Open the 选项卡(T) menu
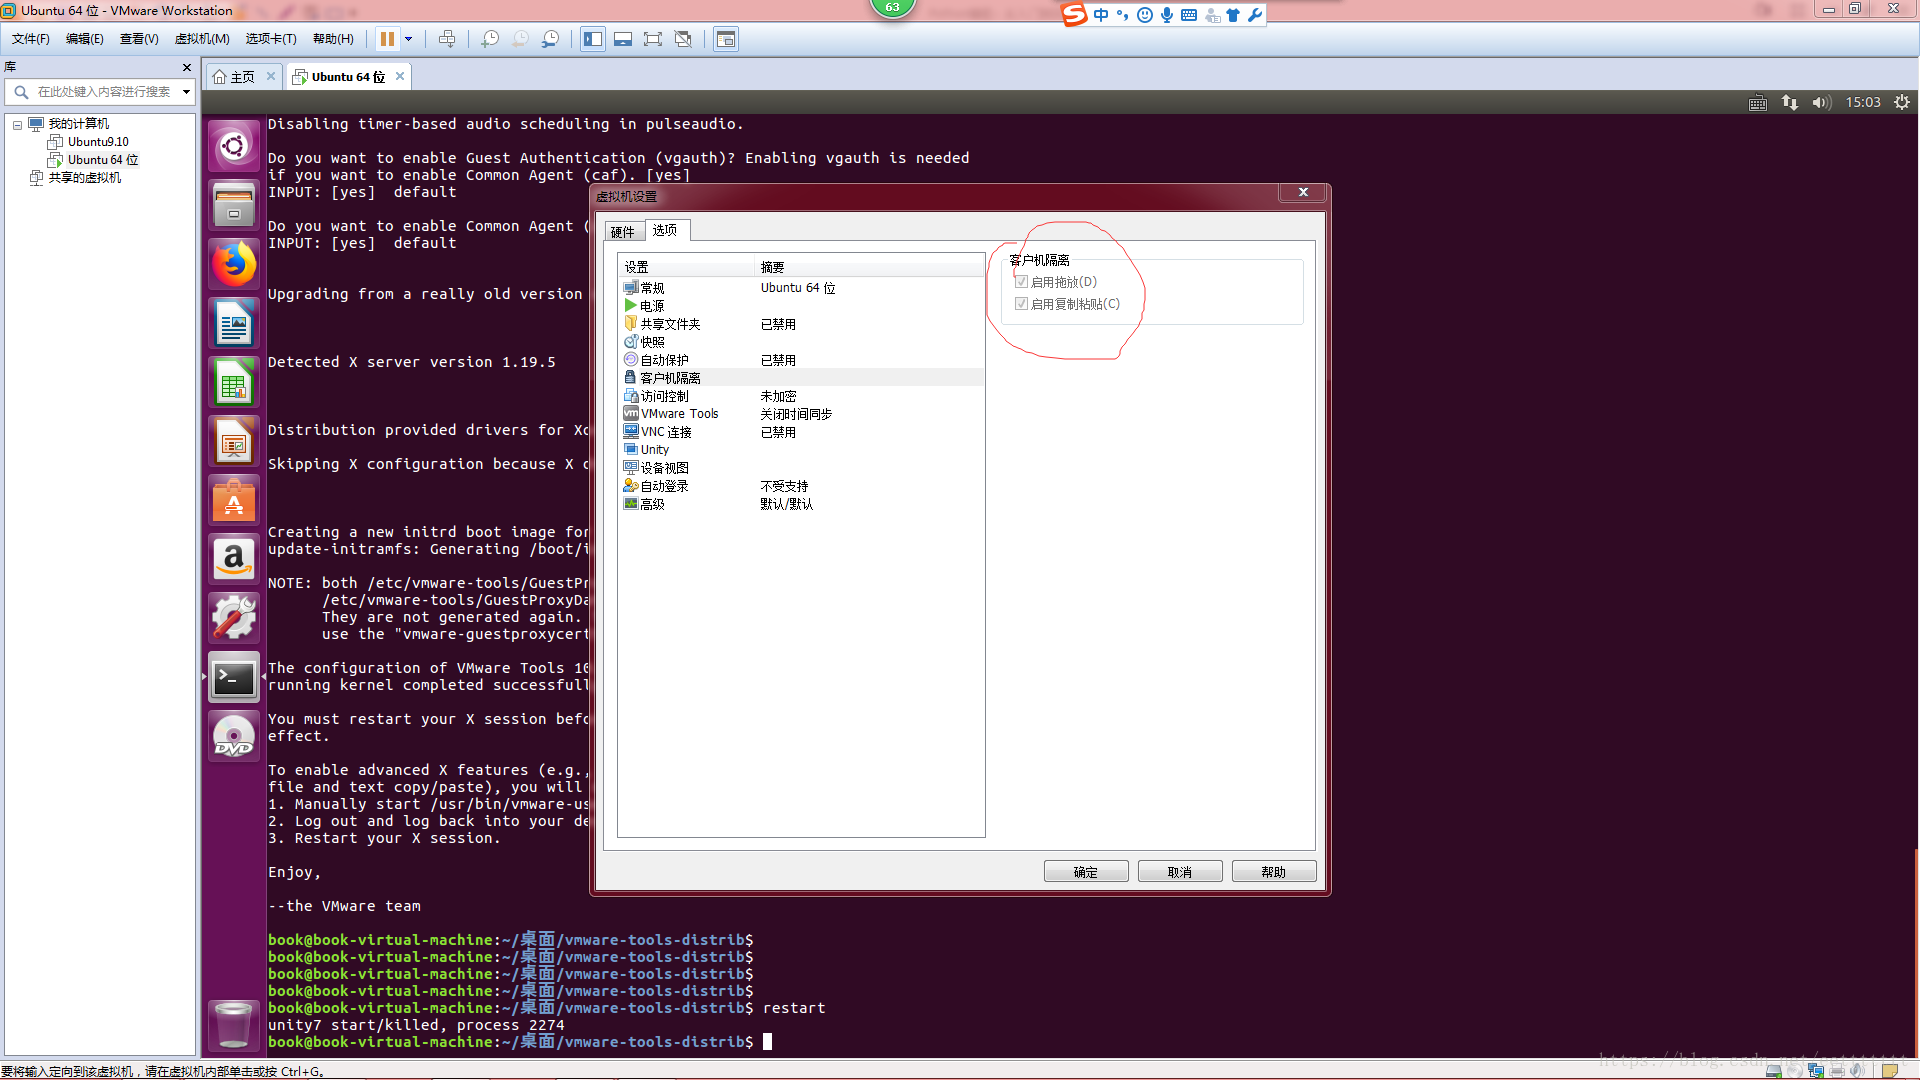This screenshot has width=1920, height=1080. tap(271, 39)
